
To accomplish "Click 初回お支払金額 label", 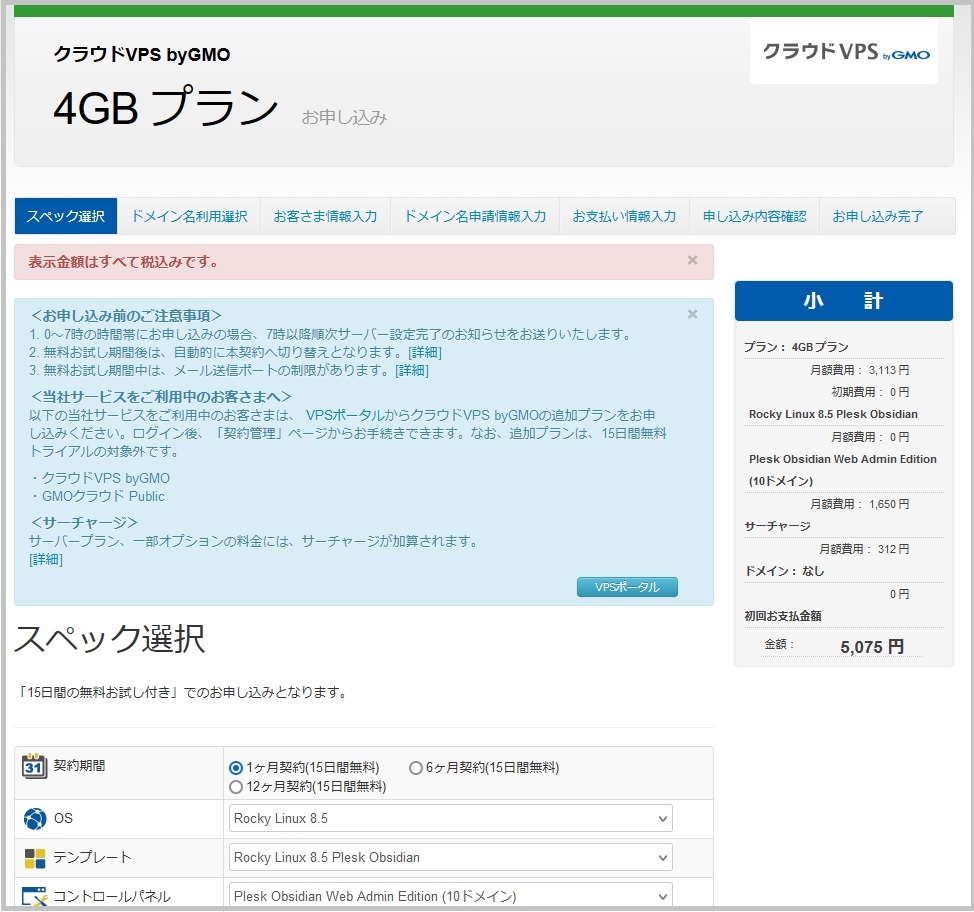I will [783, 616].
